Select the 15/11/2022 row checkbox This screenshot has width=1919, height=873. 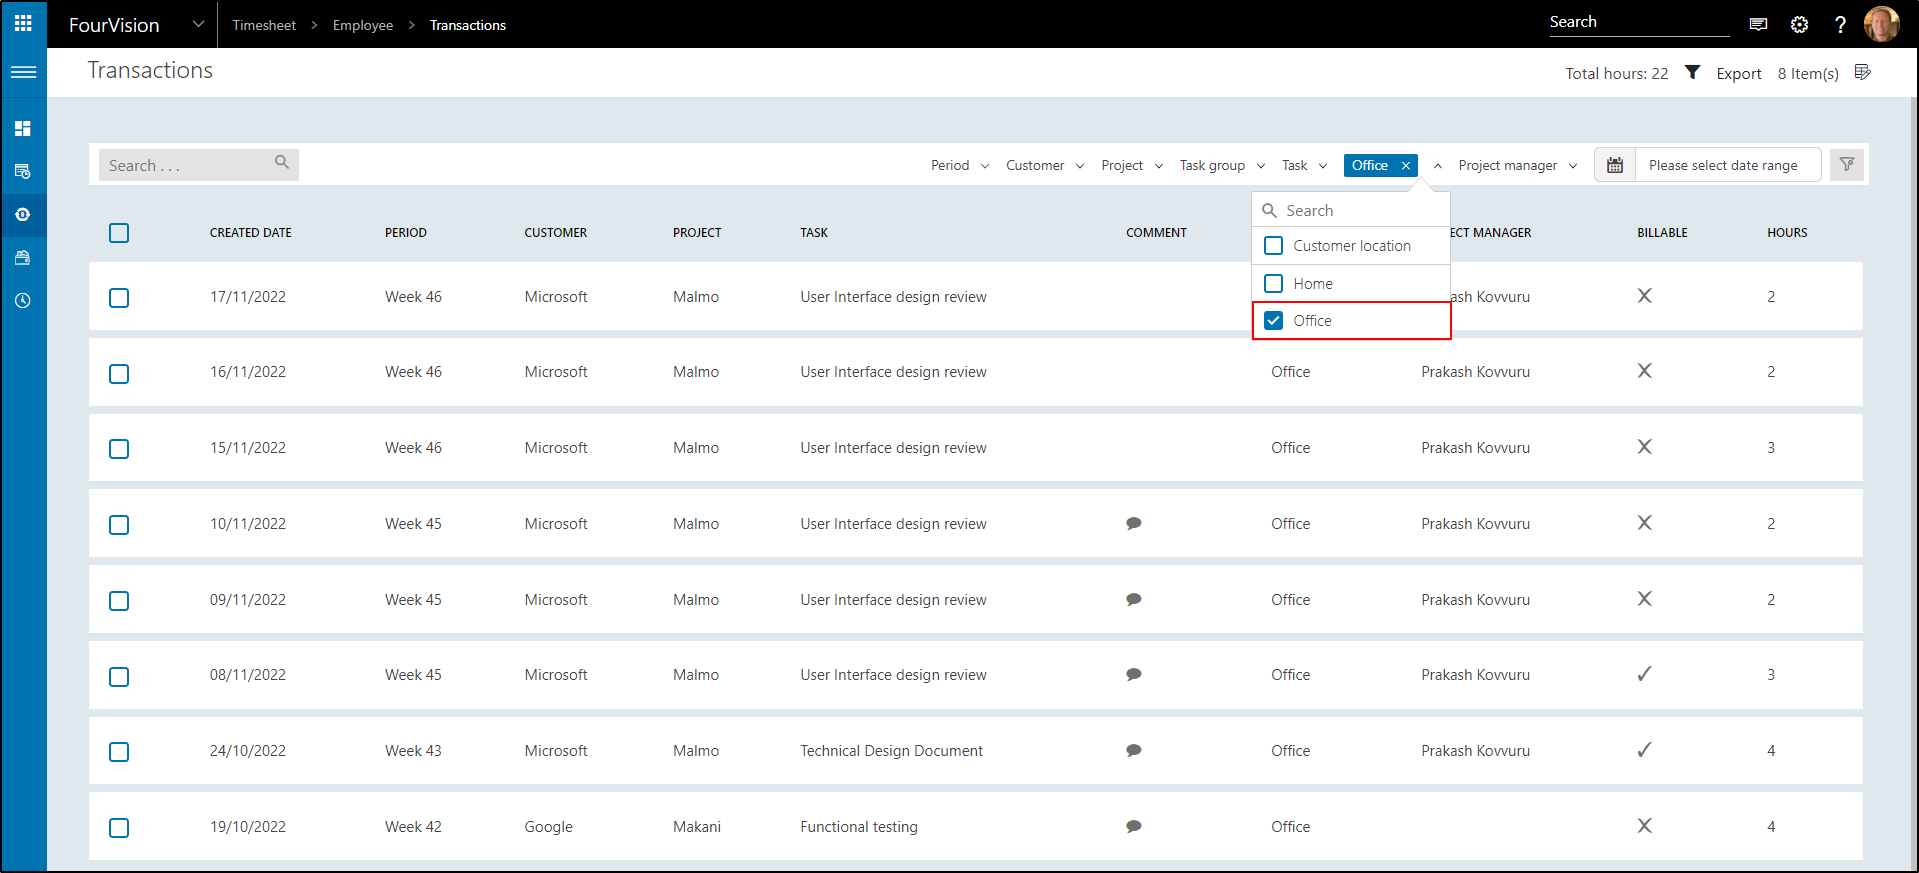tap(119, 449)
